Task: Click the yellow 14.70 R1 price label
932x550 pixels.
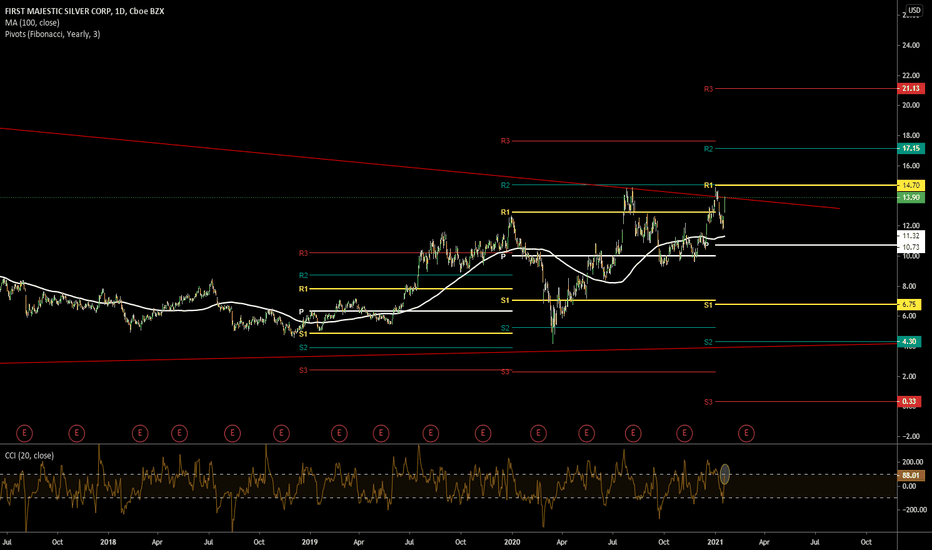Action: point(911,186)
